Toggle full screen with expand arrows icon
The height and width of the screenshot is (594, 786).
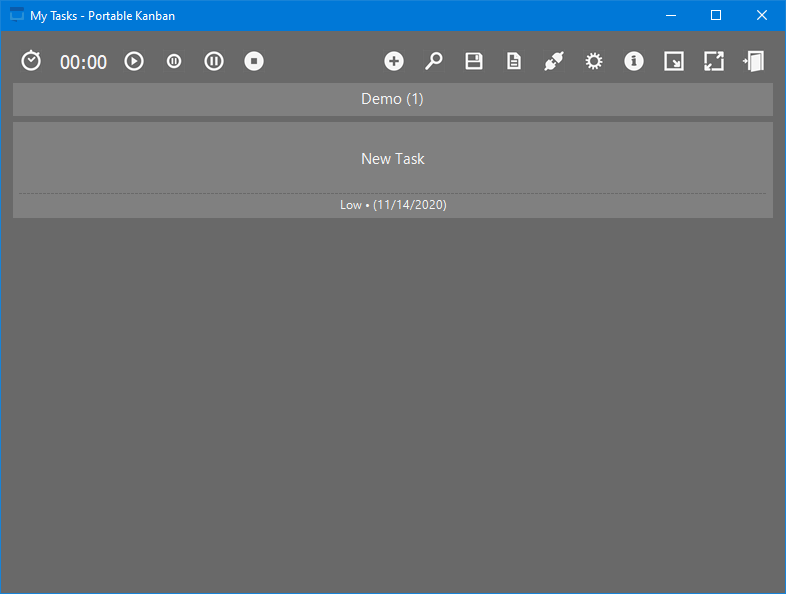coord(714,61)
